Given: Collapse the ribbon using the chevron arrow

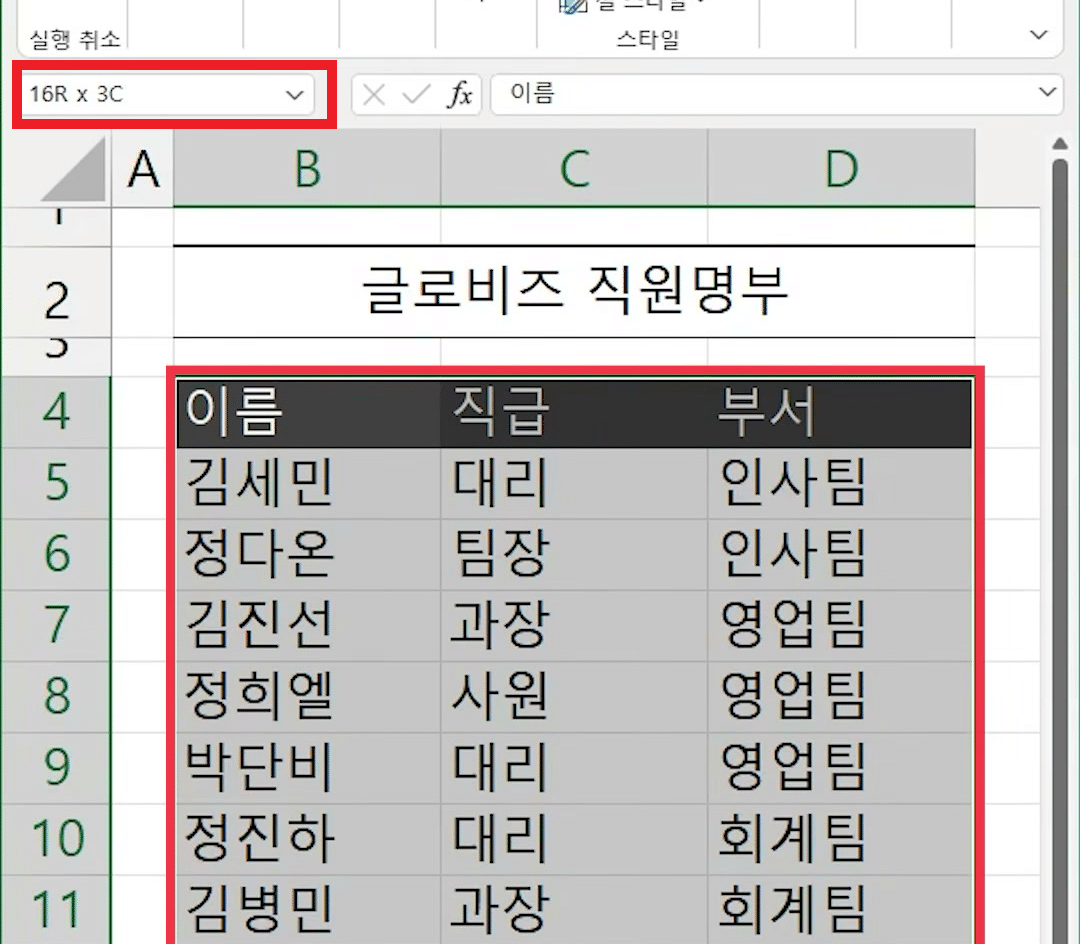Looking at the screenshot, I should pyautogui.click(x=1039, y=34).
